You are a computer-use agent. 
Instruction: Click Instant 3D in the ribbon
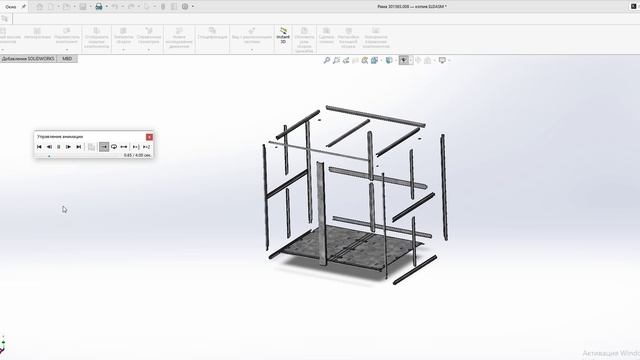click(283, 36)
